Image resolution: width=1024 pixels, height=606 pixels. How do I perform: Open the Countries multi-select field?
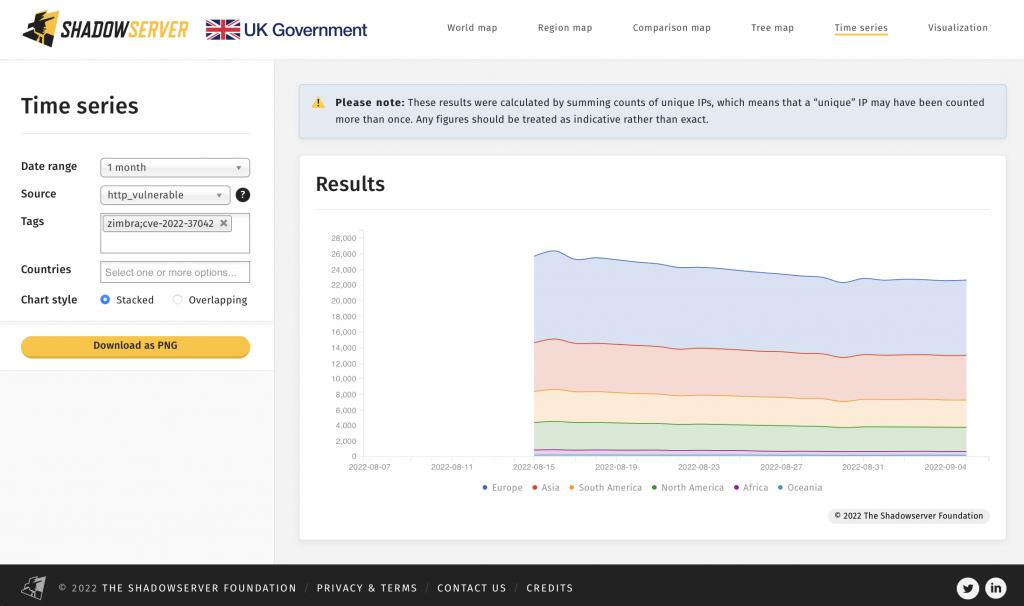click(175, 272)
